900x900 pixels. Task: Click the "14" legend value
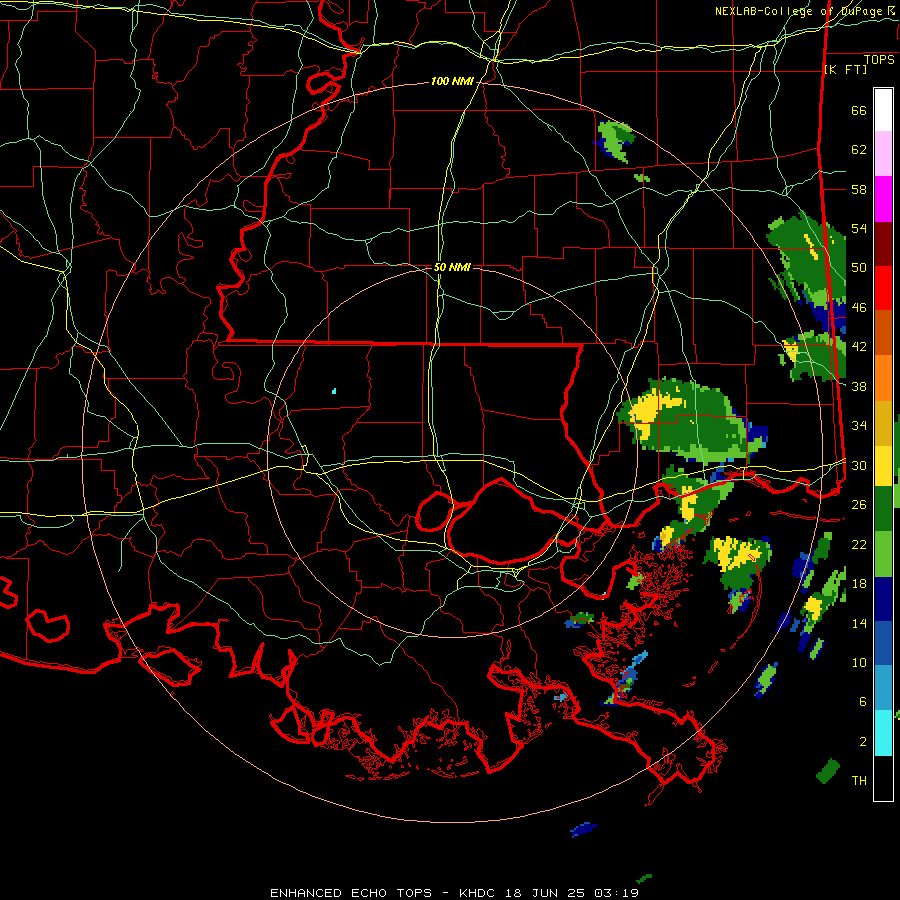point(859,623)
